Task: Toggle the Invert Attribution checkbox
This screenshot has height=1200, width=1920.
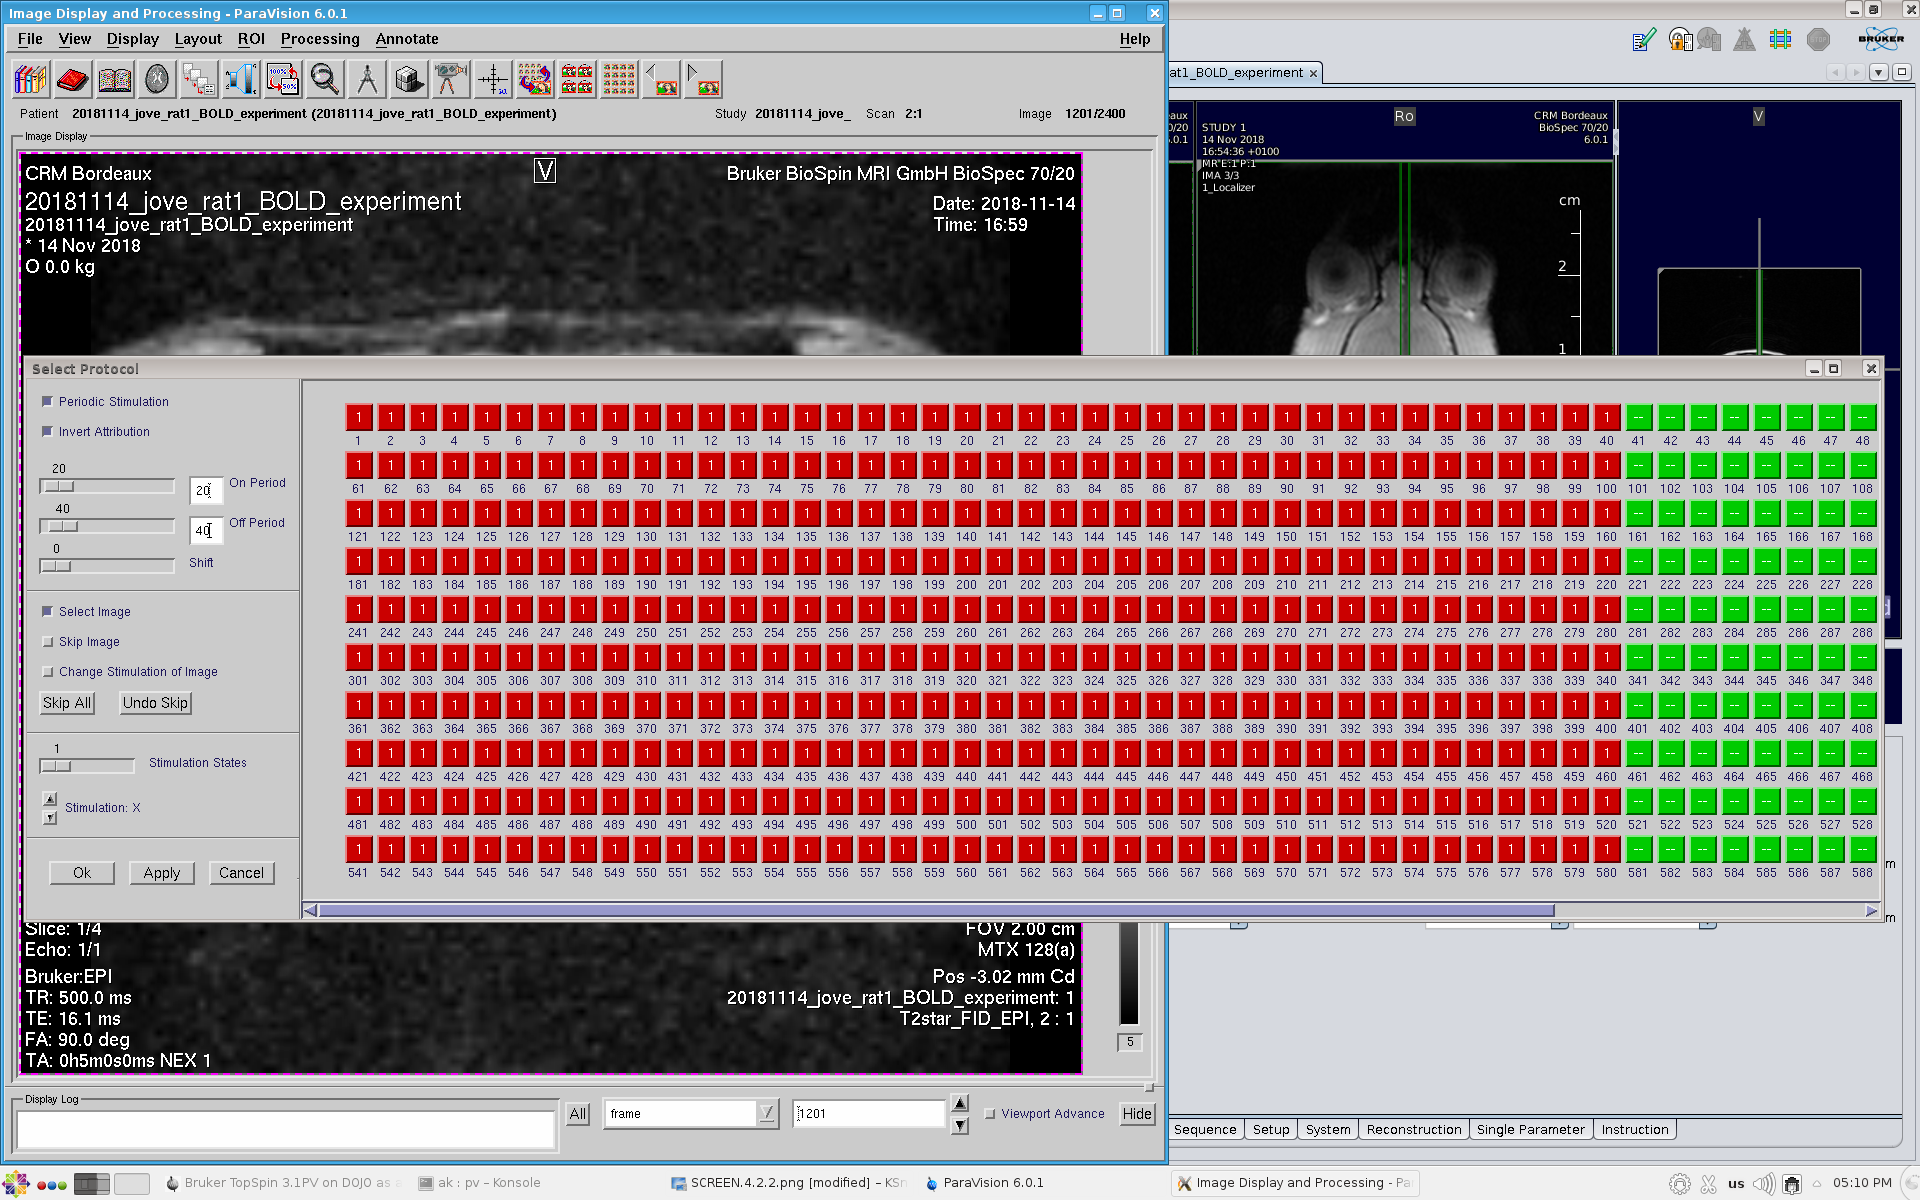Action: [x=47, y=432]
